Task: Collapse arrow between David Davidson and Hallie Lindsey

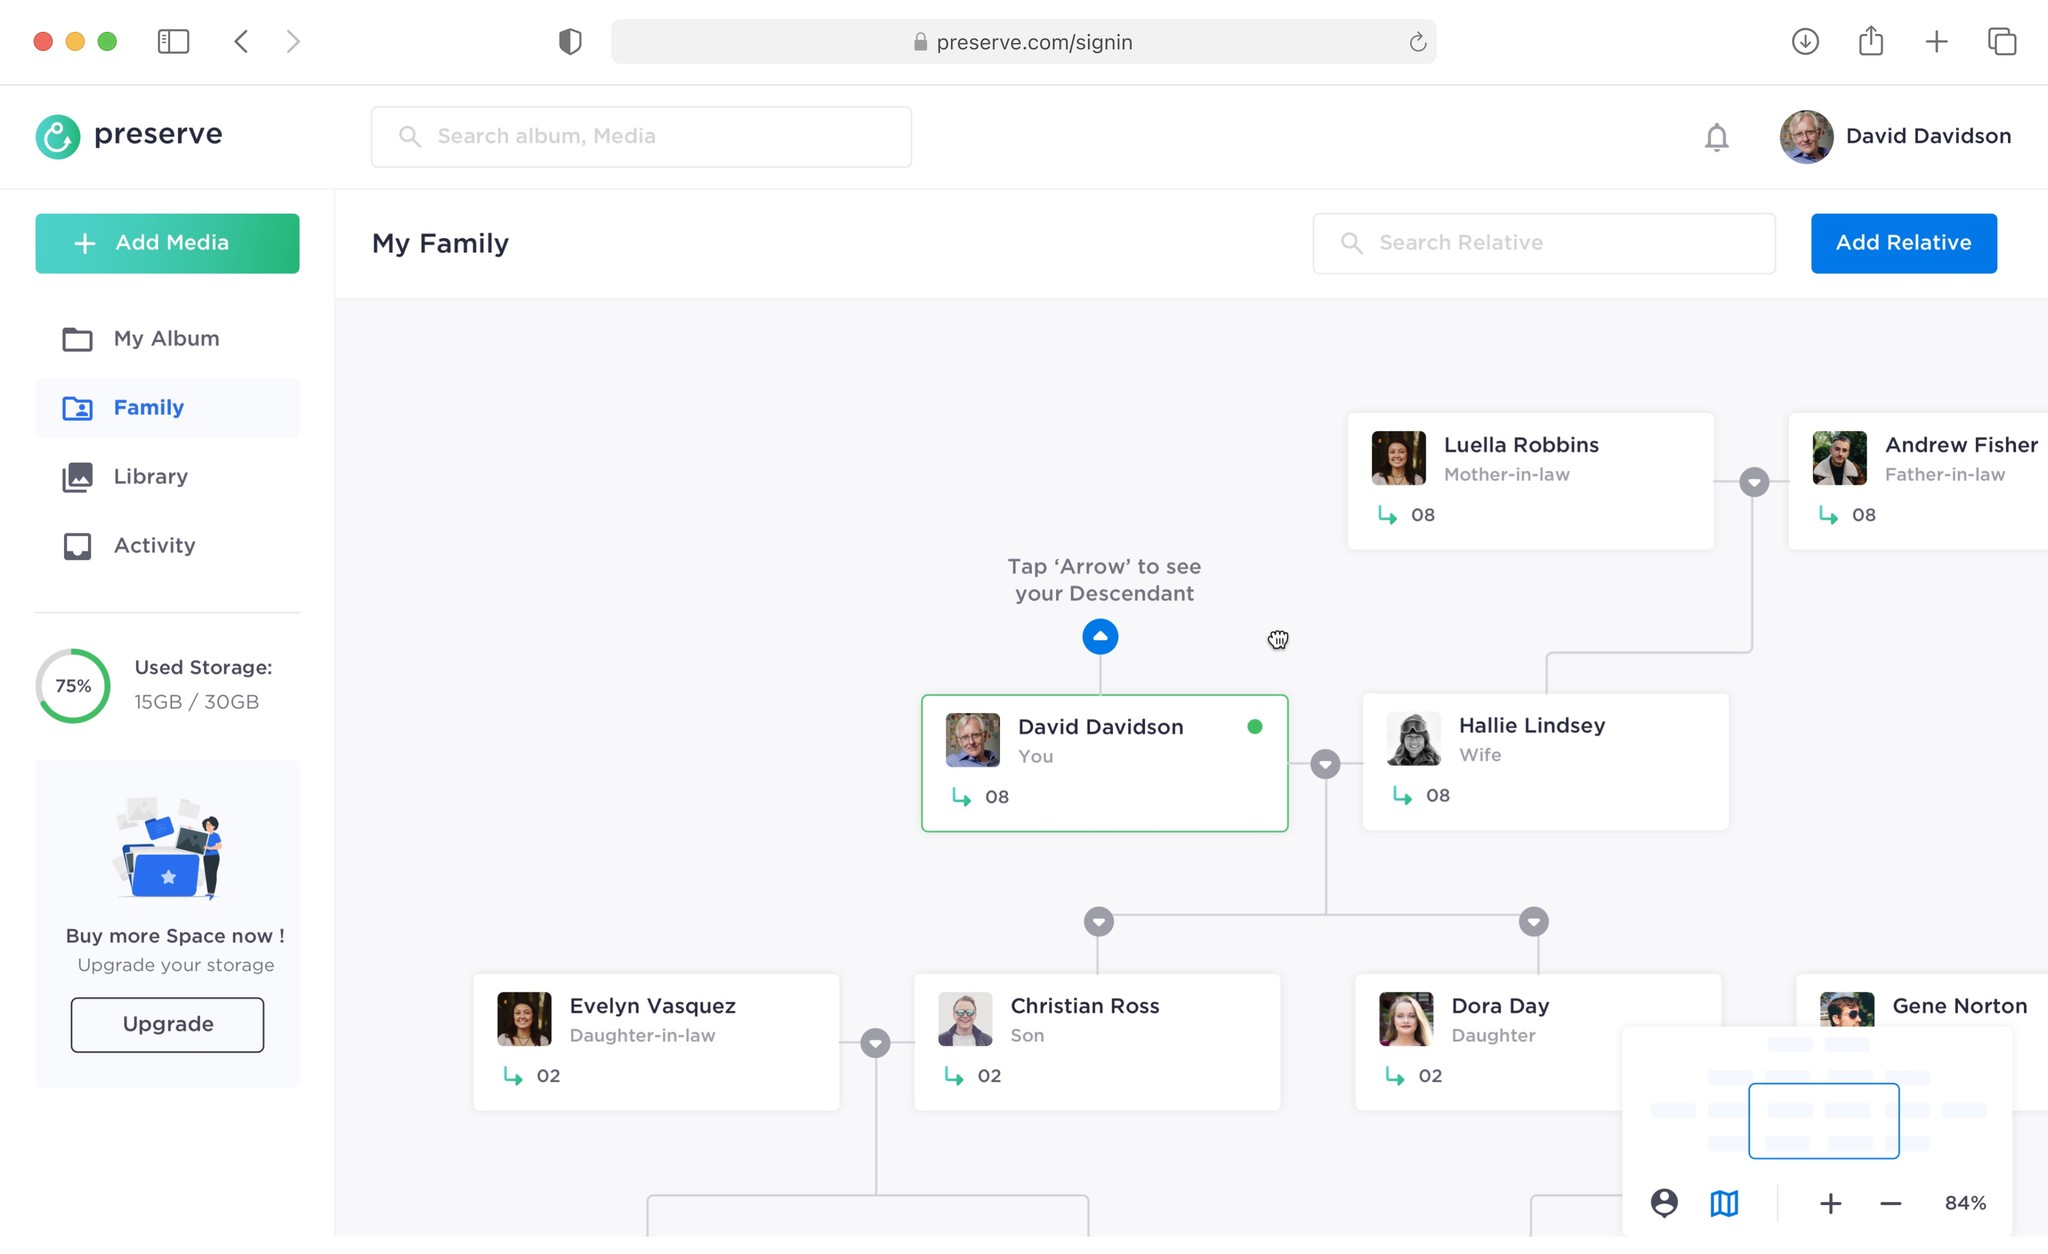Action: (1325, 764)
